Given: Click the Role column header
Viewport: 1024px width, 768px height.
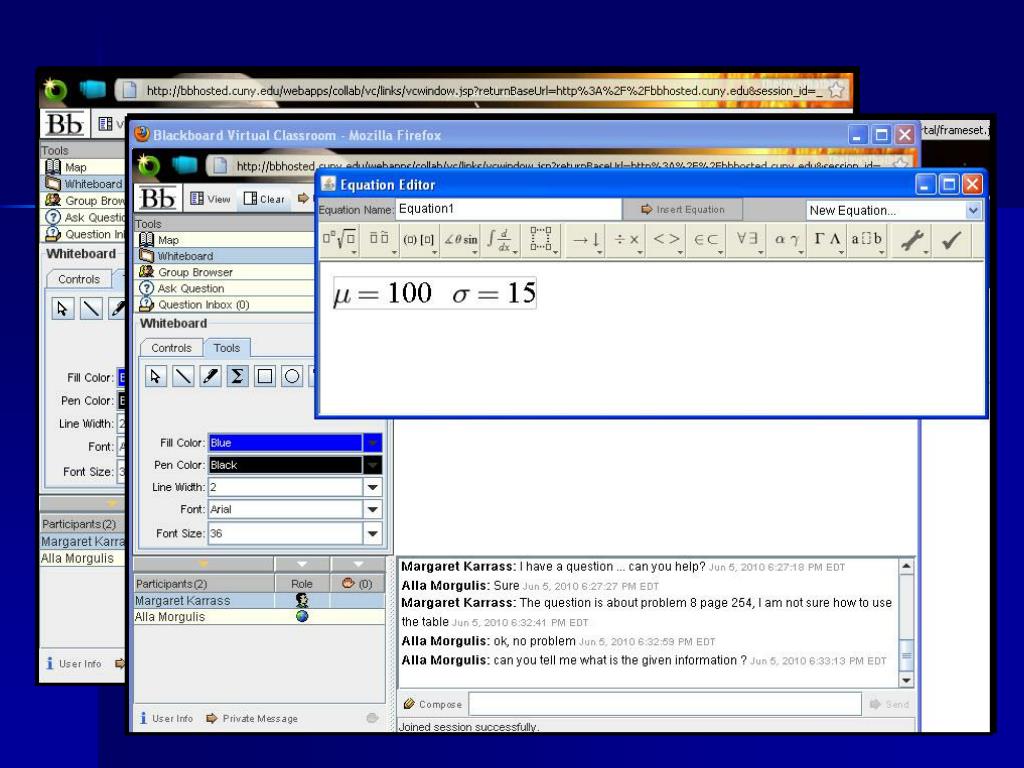Looking at the screenshot, I should (x=302, y=584).
